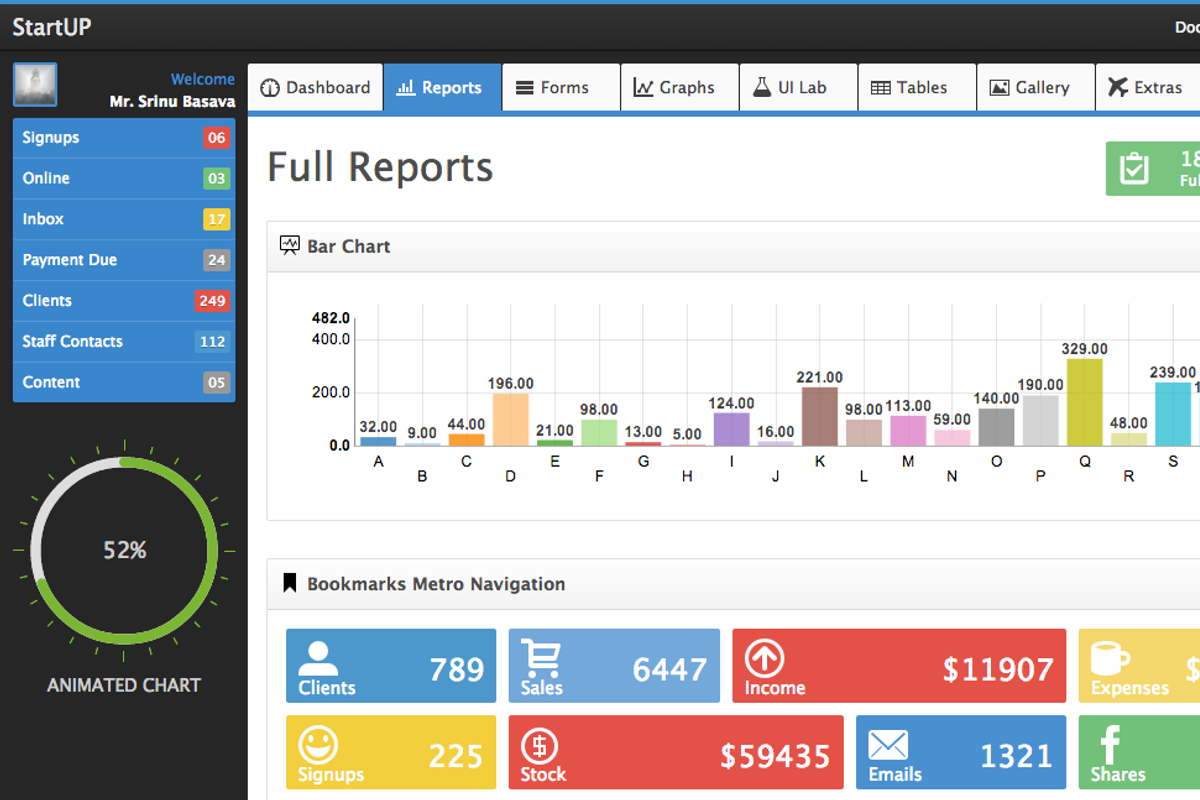Click the red 249 Clients badge
This screenshot has width=1200, height=800.
(x=212, y=300)
